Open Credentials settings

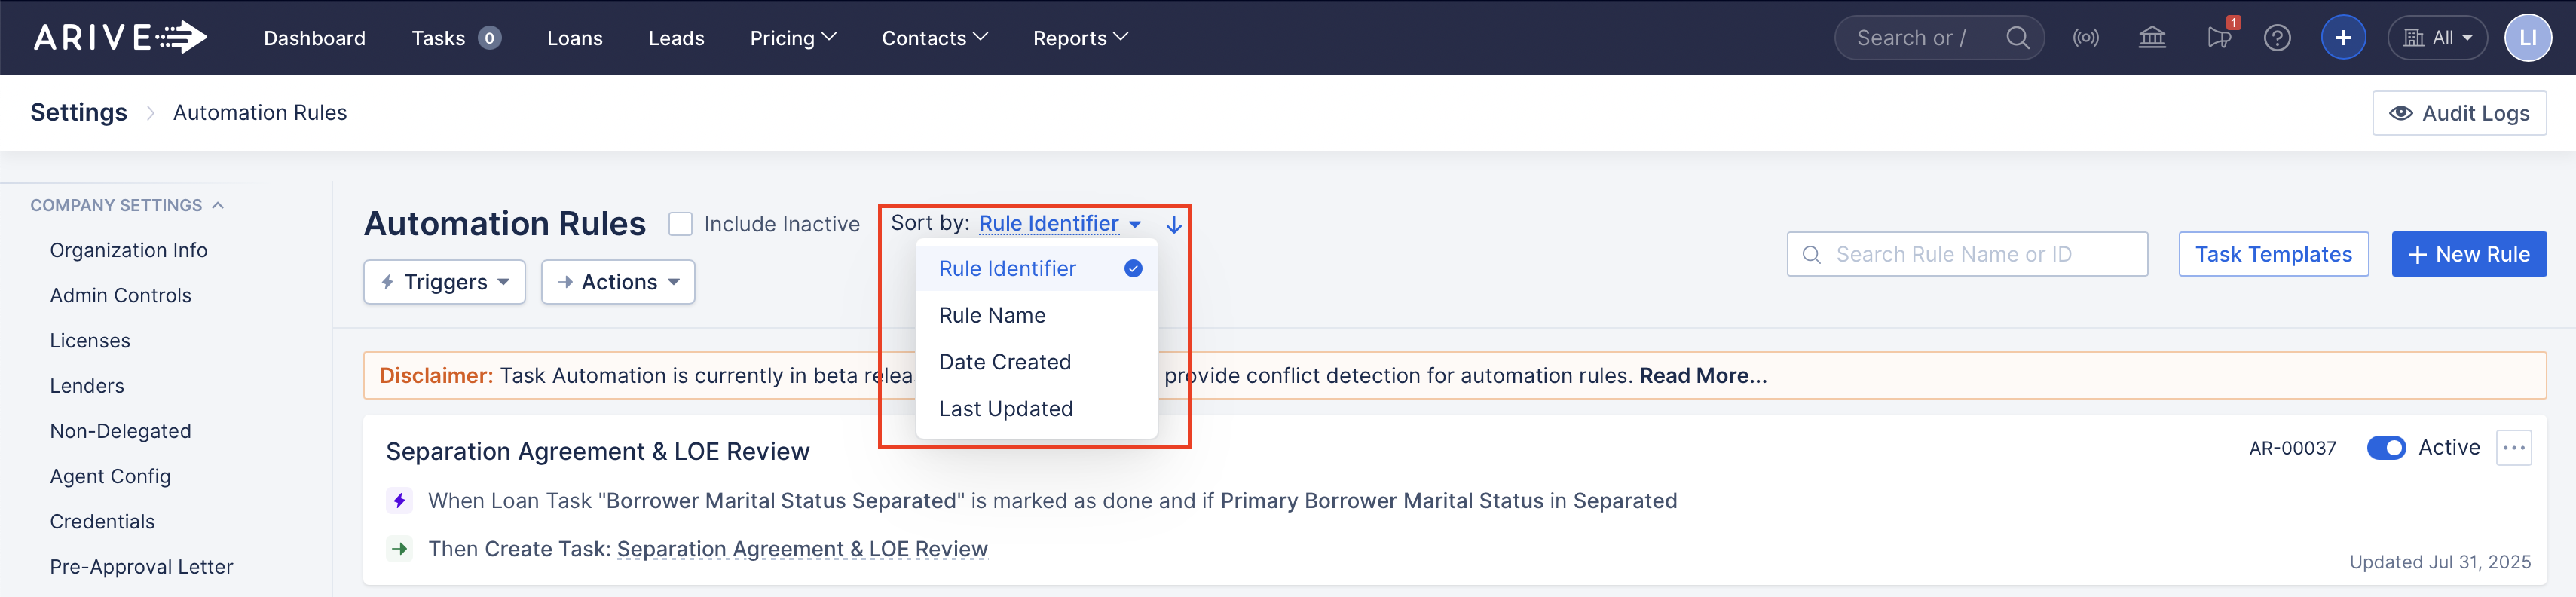point(102,522)
